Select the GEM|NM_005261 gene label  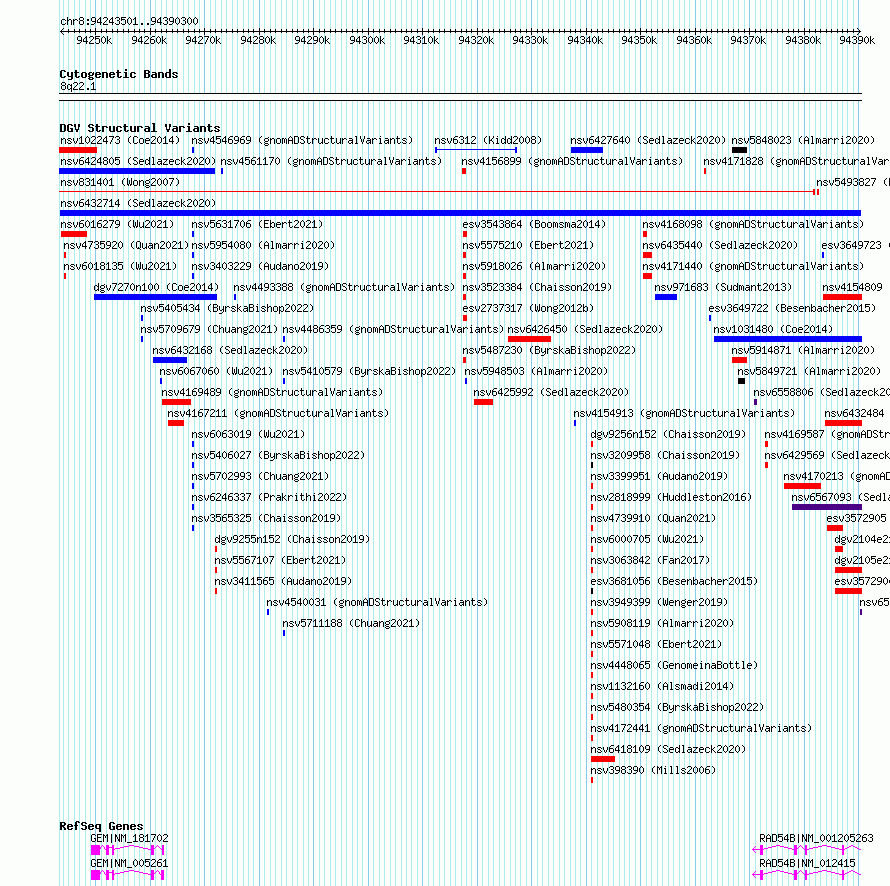[x=129, y=863]
